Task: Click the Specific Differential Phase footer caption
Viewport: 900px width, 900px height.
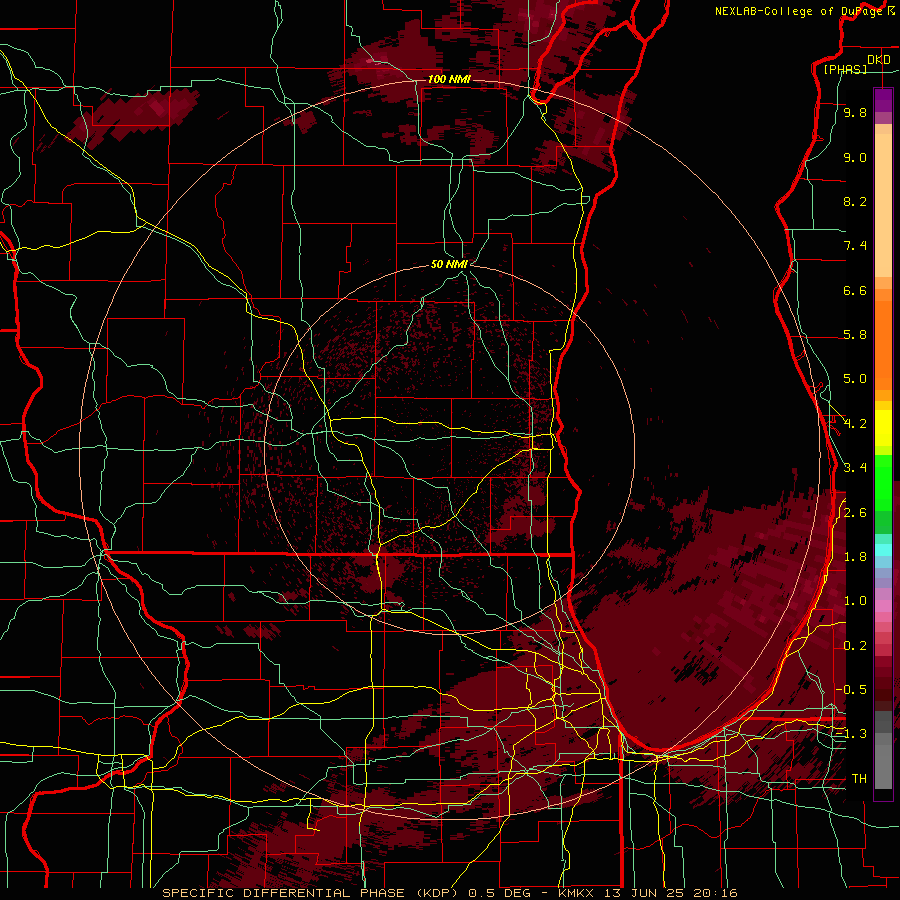Action: (449, 893)
